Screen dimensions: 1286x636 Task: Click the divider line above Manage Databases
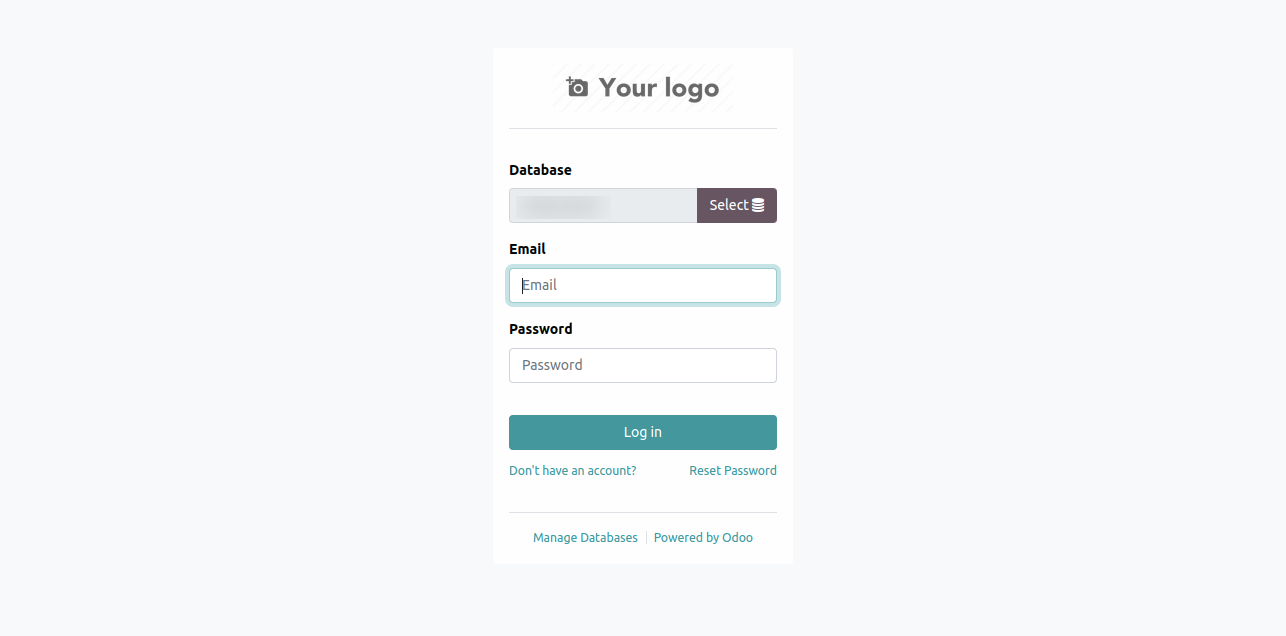pyautogui.click(x=643, y=512)
